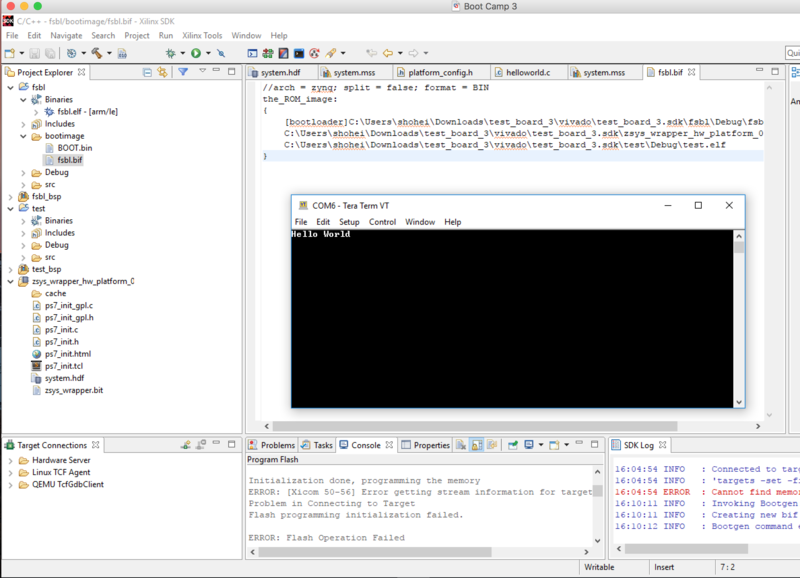Open the Project menu
Screen dimensions: 800x578
137,36
